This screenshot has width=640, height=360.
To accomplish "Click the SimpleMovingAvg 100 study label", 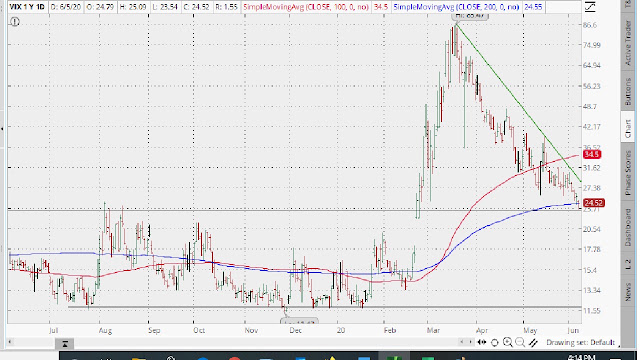I will click(306, 7).
